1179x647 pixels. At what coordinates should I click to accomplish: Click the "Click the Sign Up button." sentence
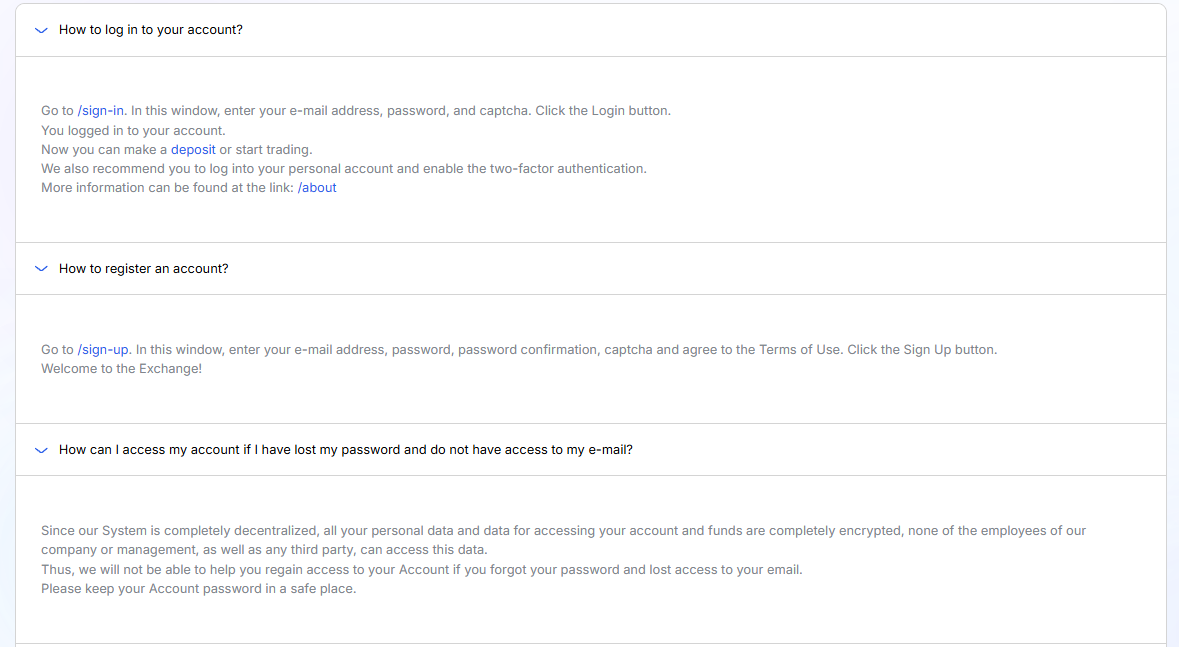[922, 350]
